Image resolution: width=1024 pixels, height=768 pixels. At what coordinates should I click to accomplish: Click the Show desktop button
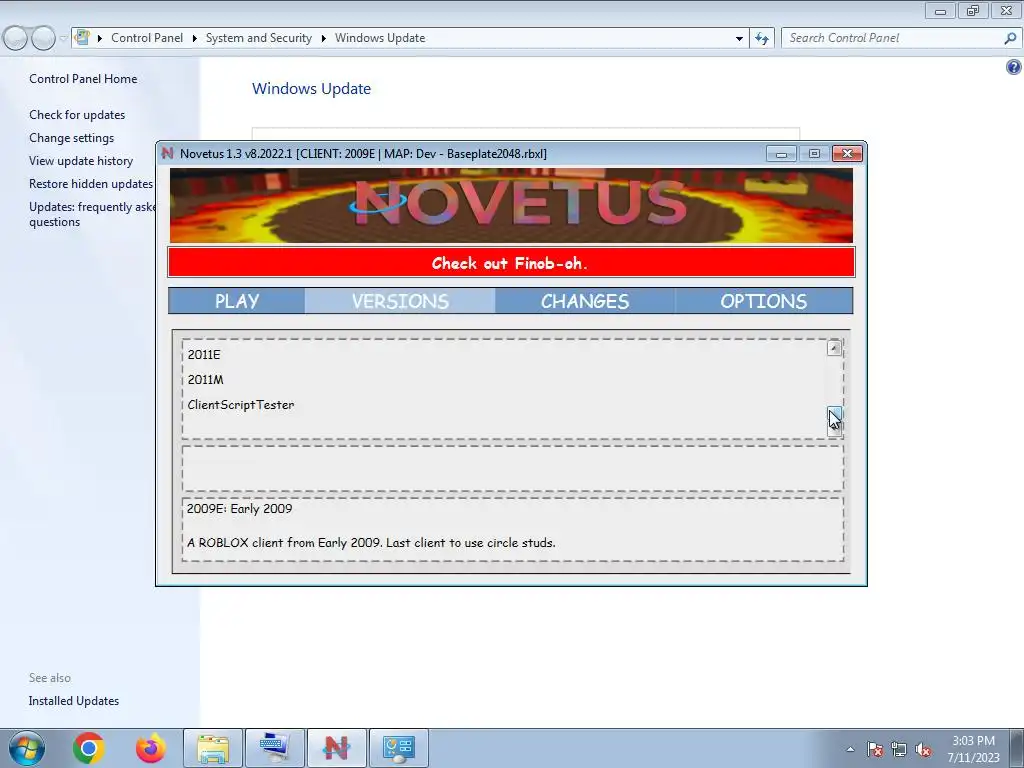tap(1018, 748)
